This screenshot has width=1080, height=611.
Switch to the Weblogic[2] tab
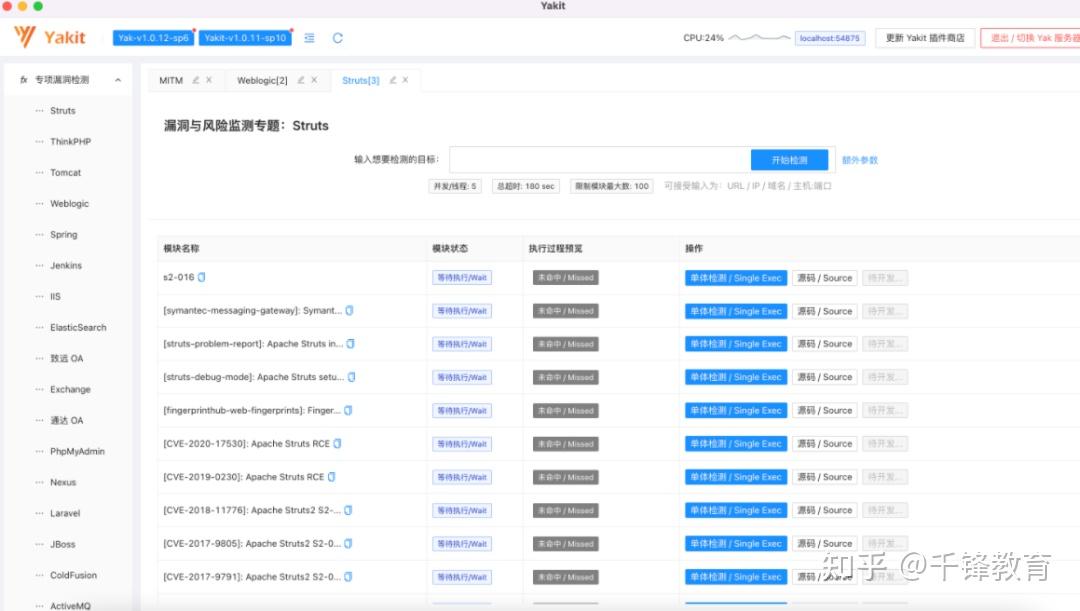tap(262, 80)
